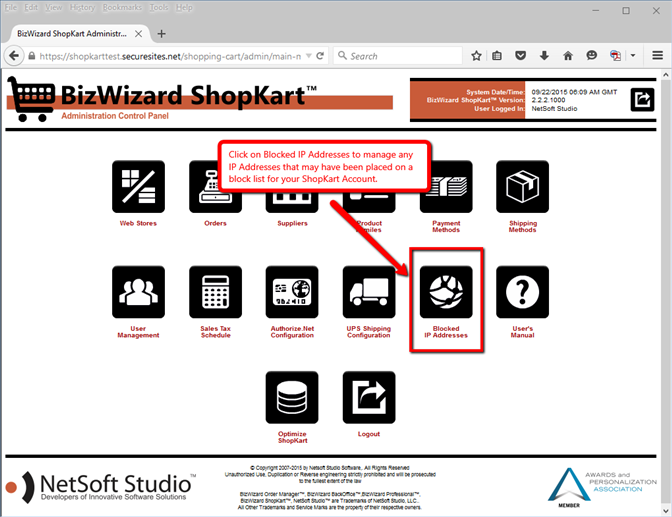Screen dimensions: 672x517
Task: Click the scrollbar down arrow
Action: point(666,511)
